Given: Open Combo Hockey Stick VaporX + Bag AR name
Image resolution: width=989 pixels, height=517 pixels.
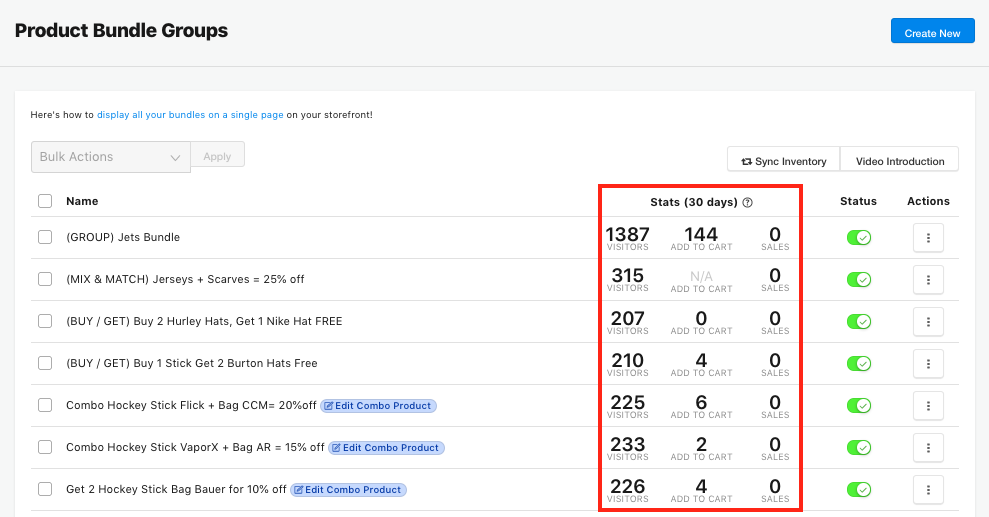Looking at the screenshot, I should [x=195, y=448].
